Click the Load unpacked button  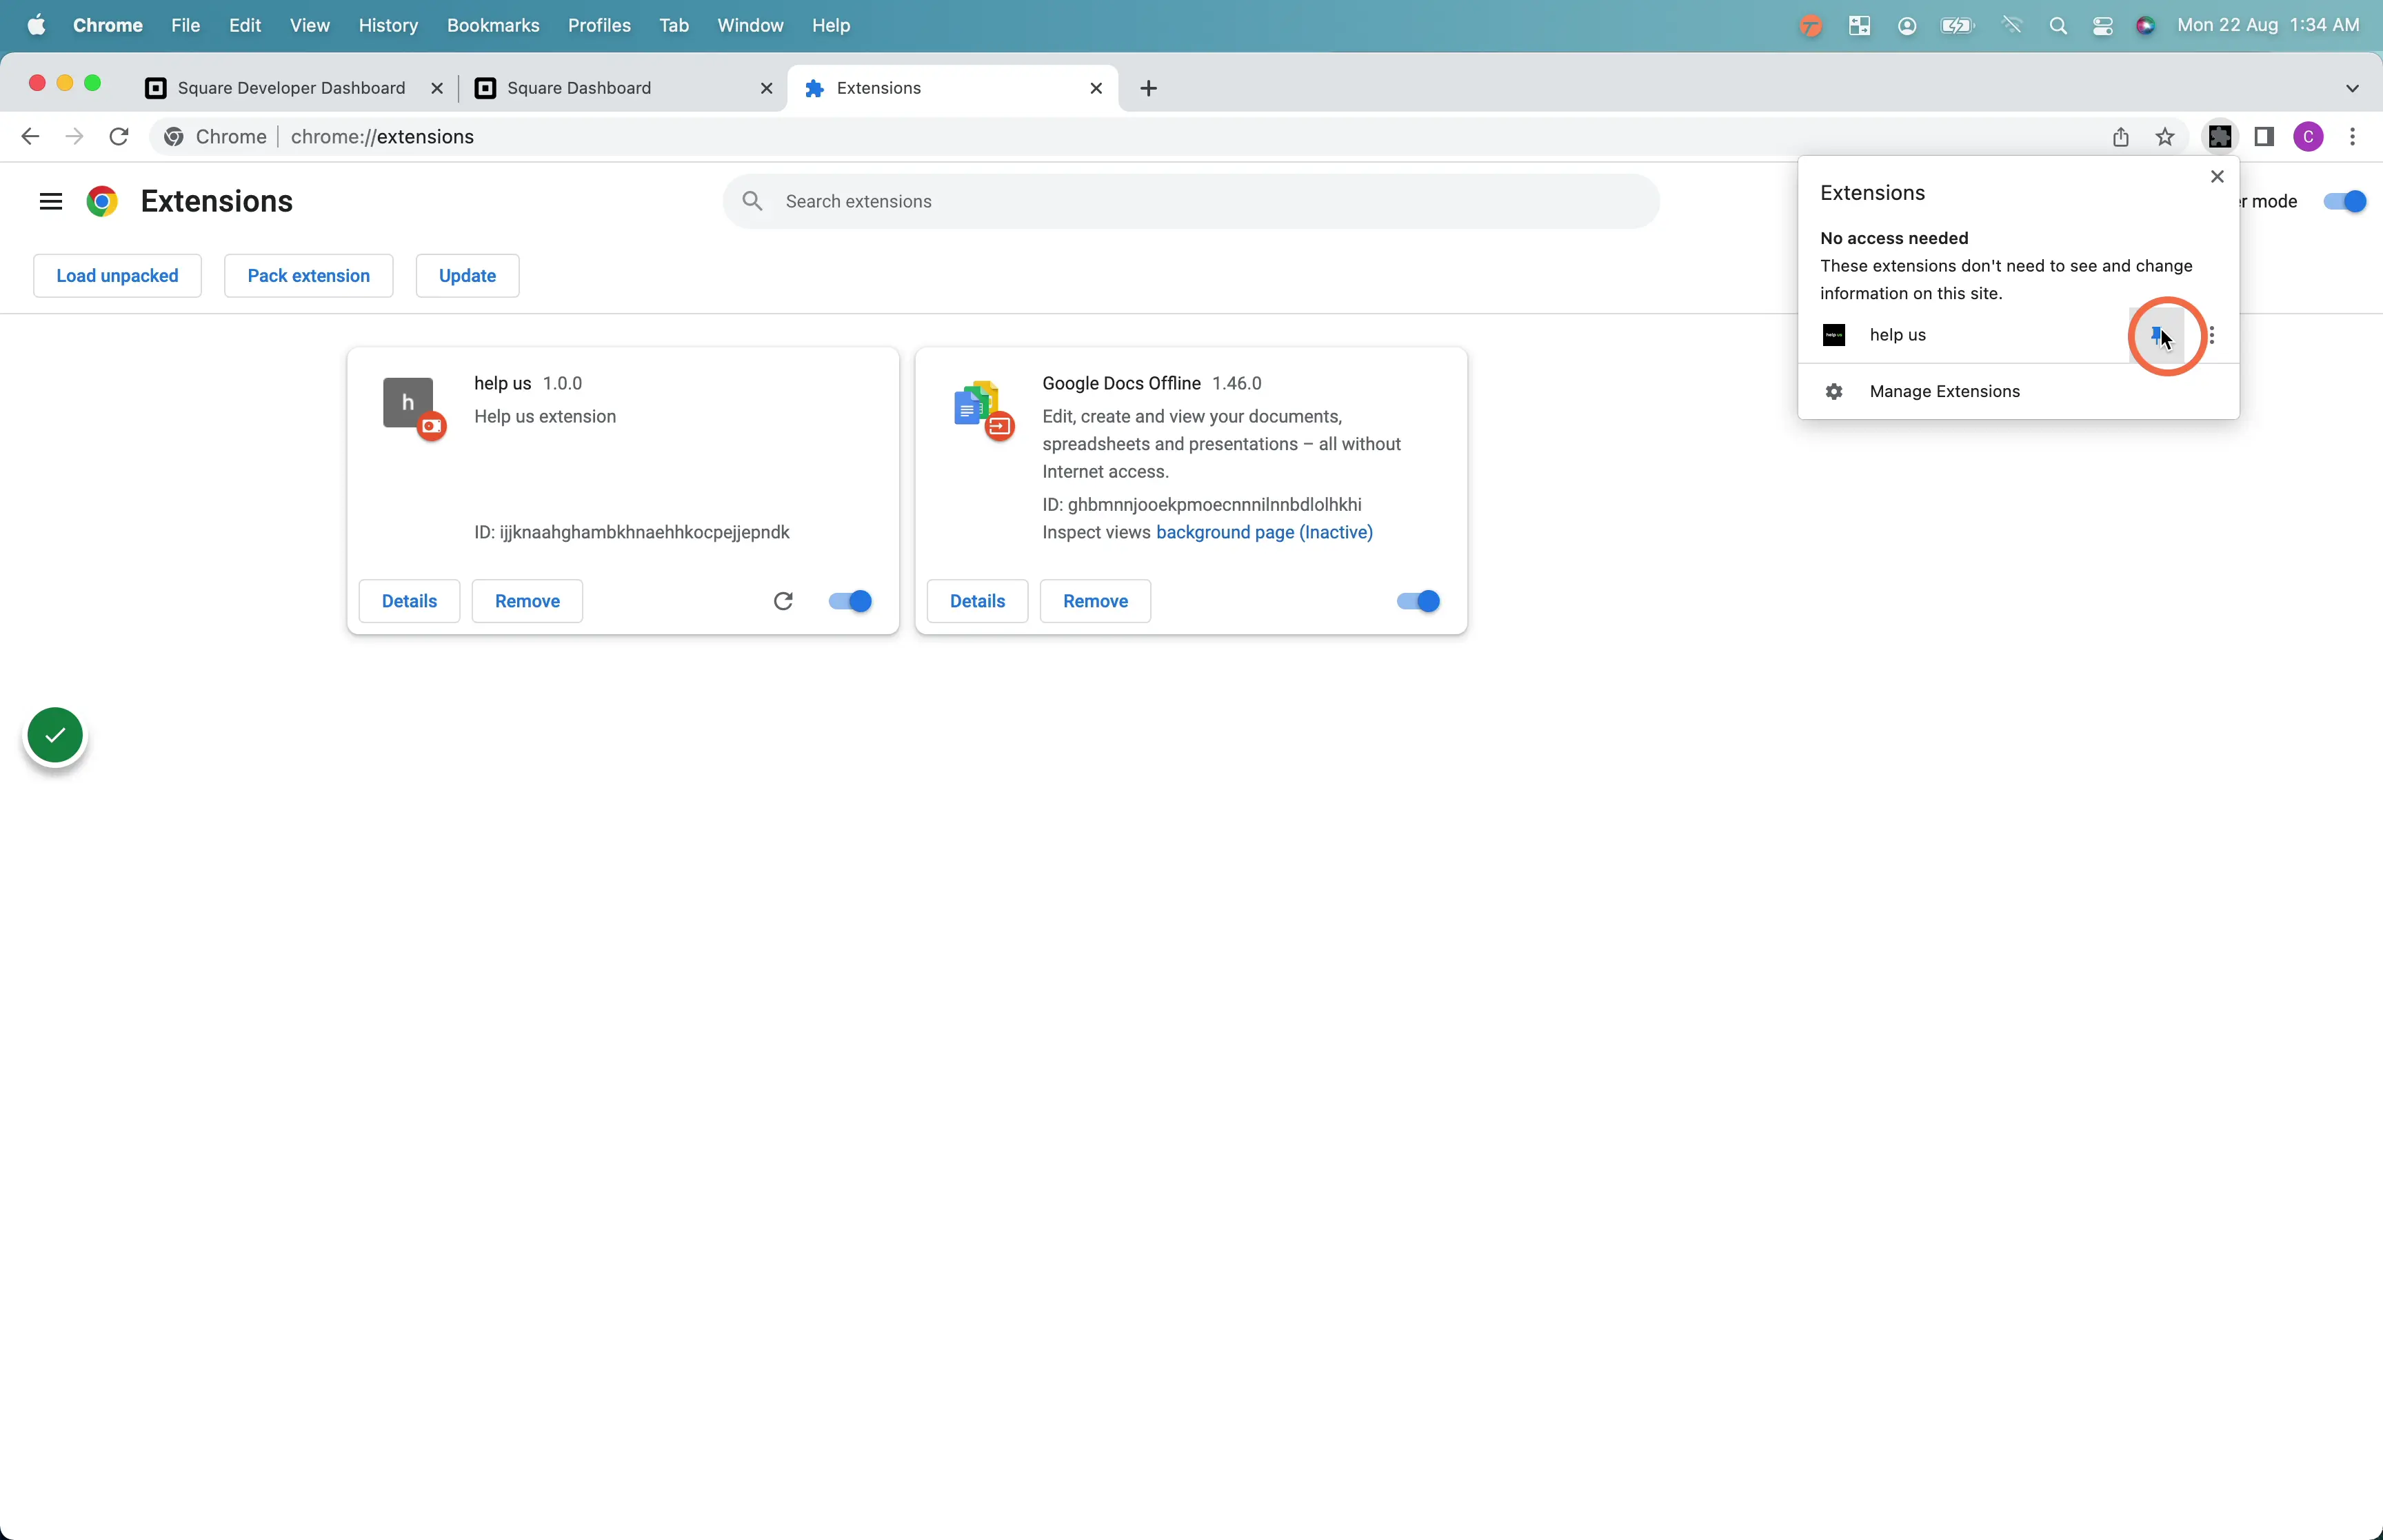click(117, 276)
